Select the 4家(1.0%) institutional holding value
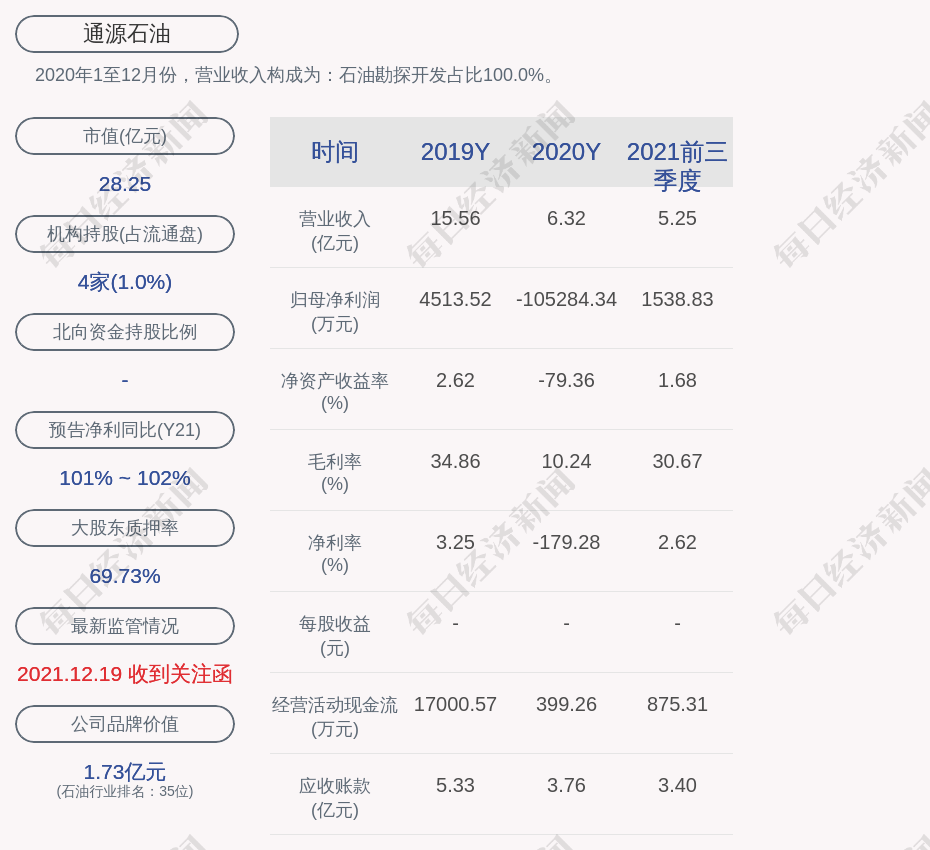The image size is (930, 850). click(x=125, y=282)
